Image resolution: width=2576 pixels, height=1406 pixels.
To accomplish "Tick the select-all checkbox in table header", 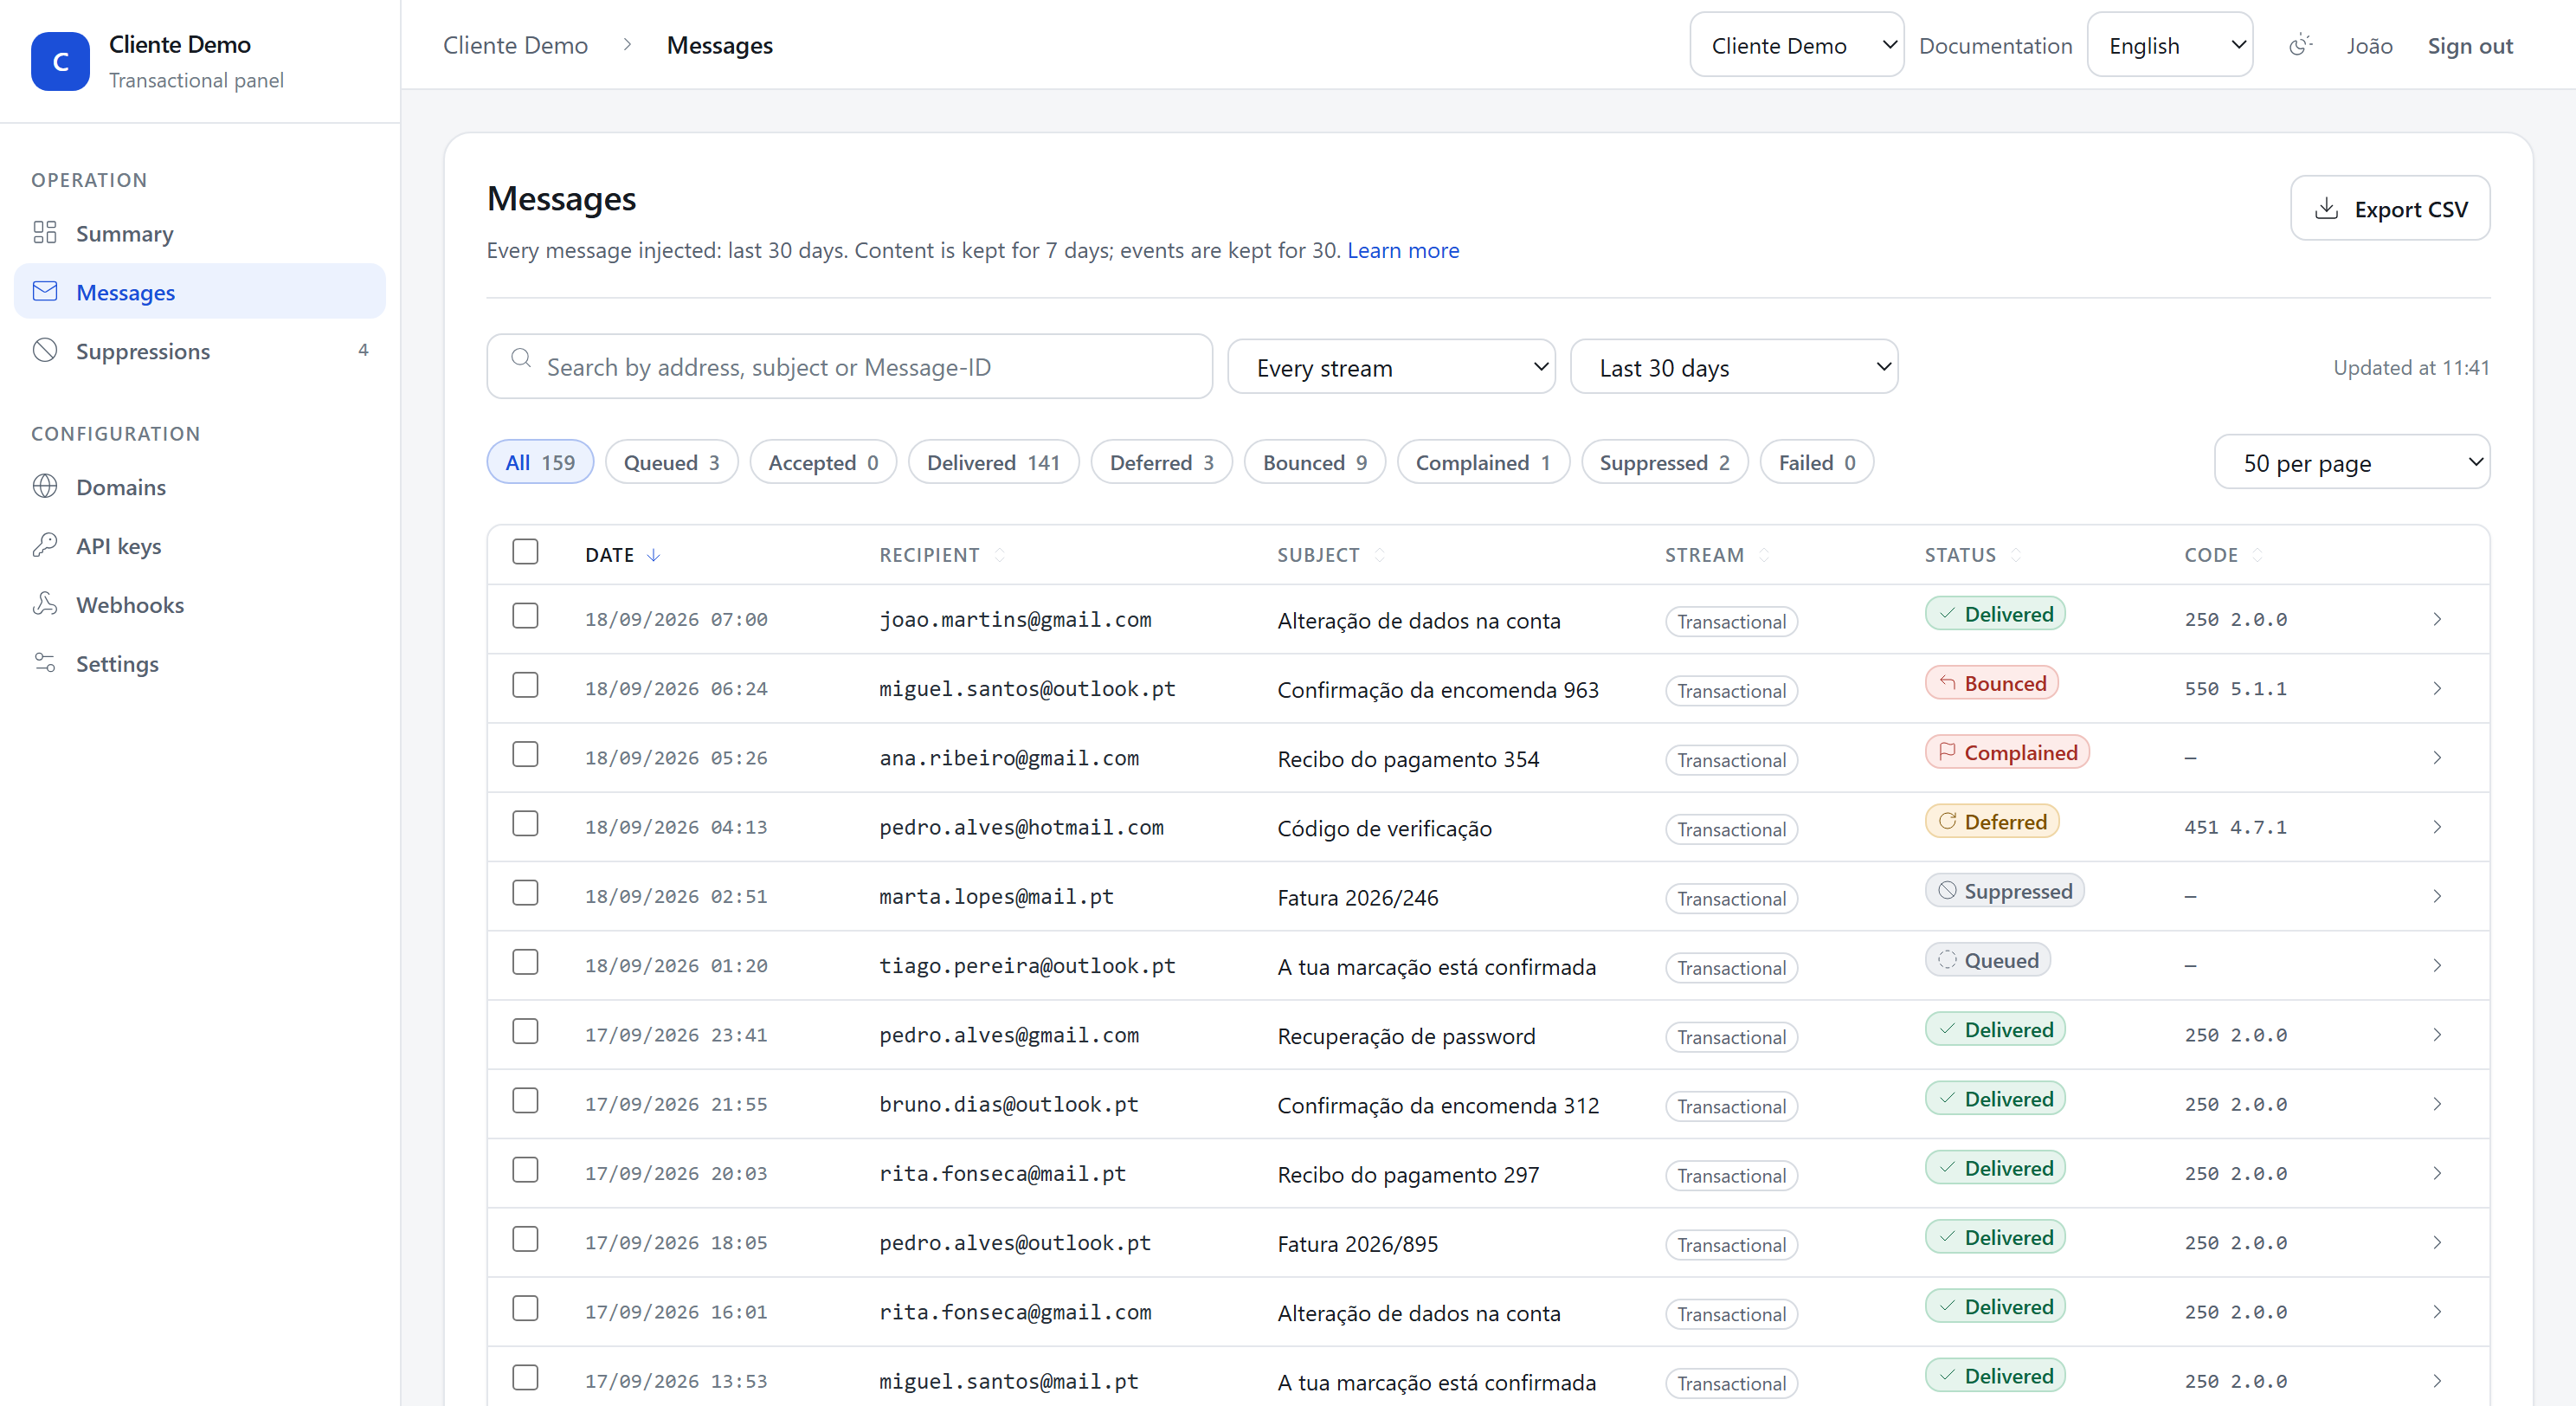I will (x=525, y=552).
